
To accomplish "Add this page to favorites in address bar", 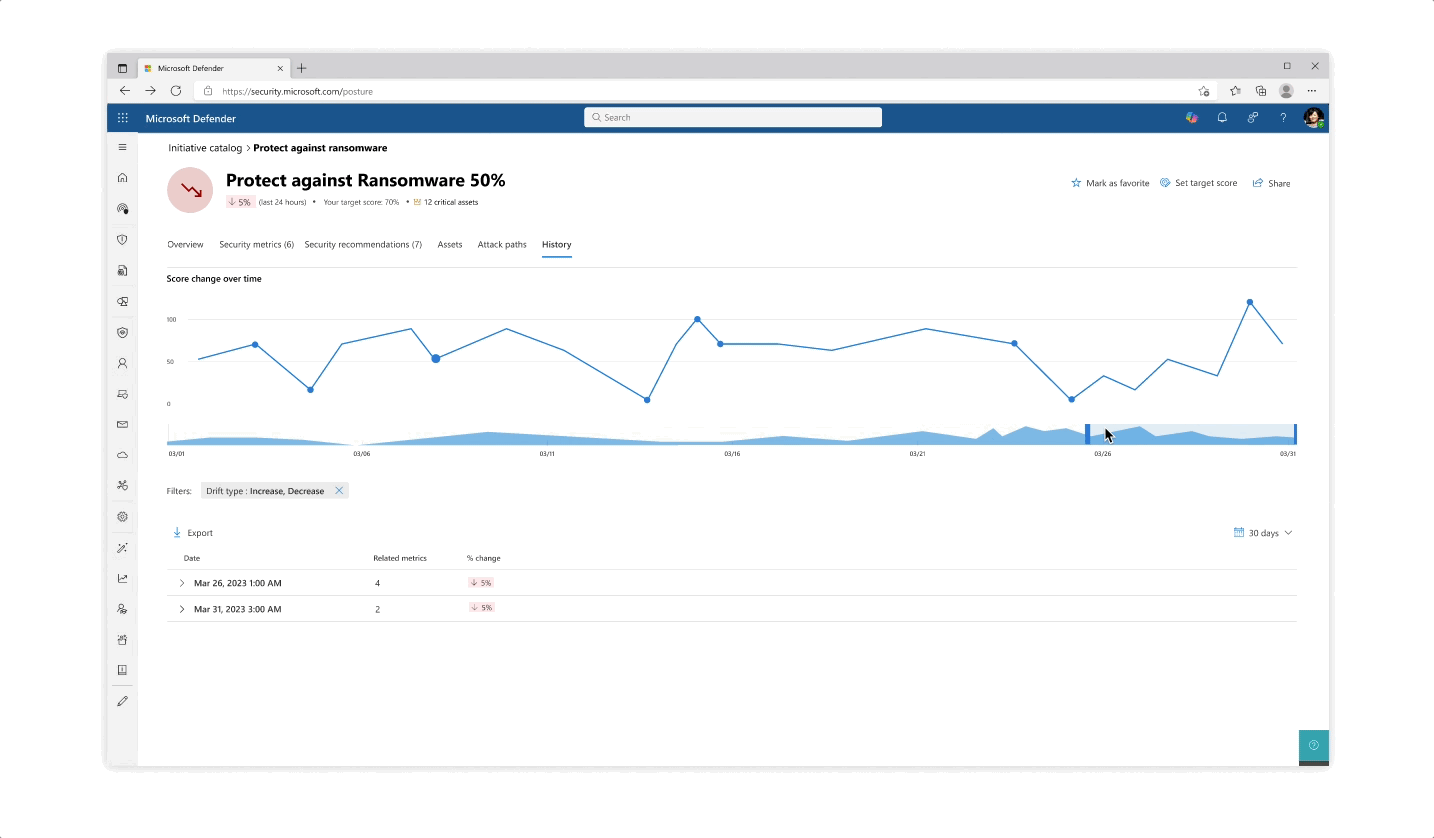I will [1204, 91].
